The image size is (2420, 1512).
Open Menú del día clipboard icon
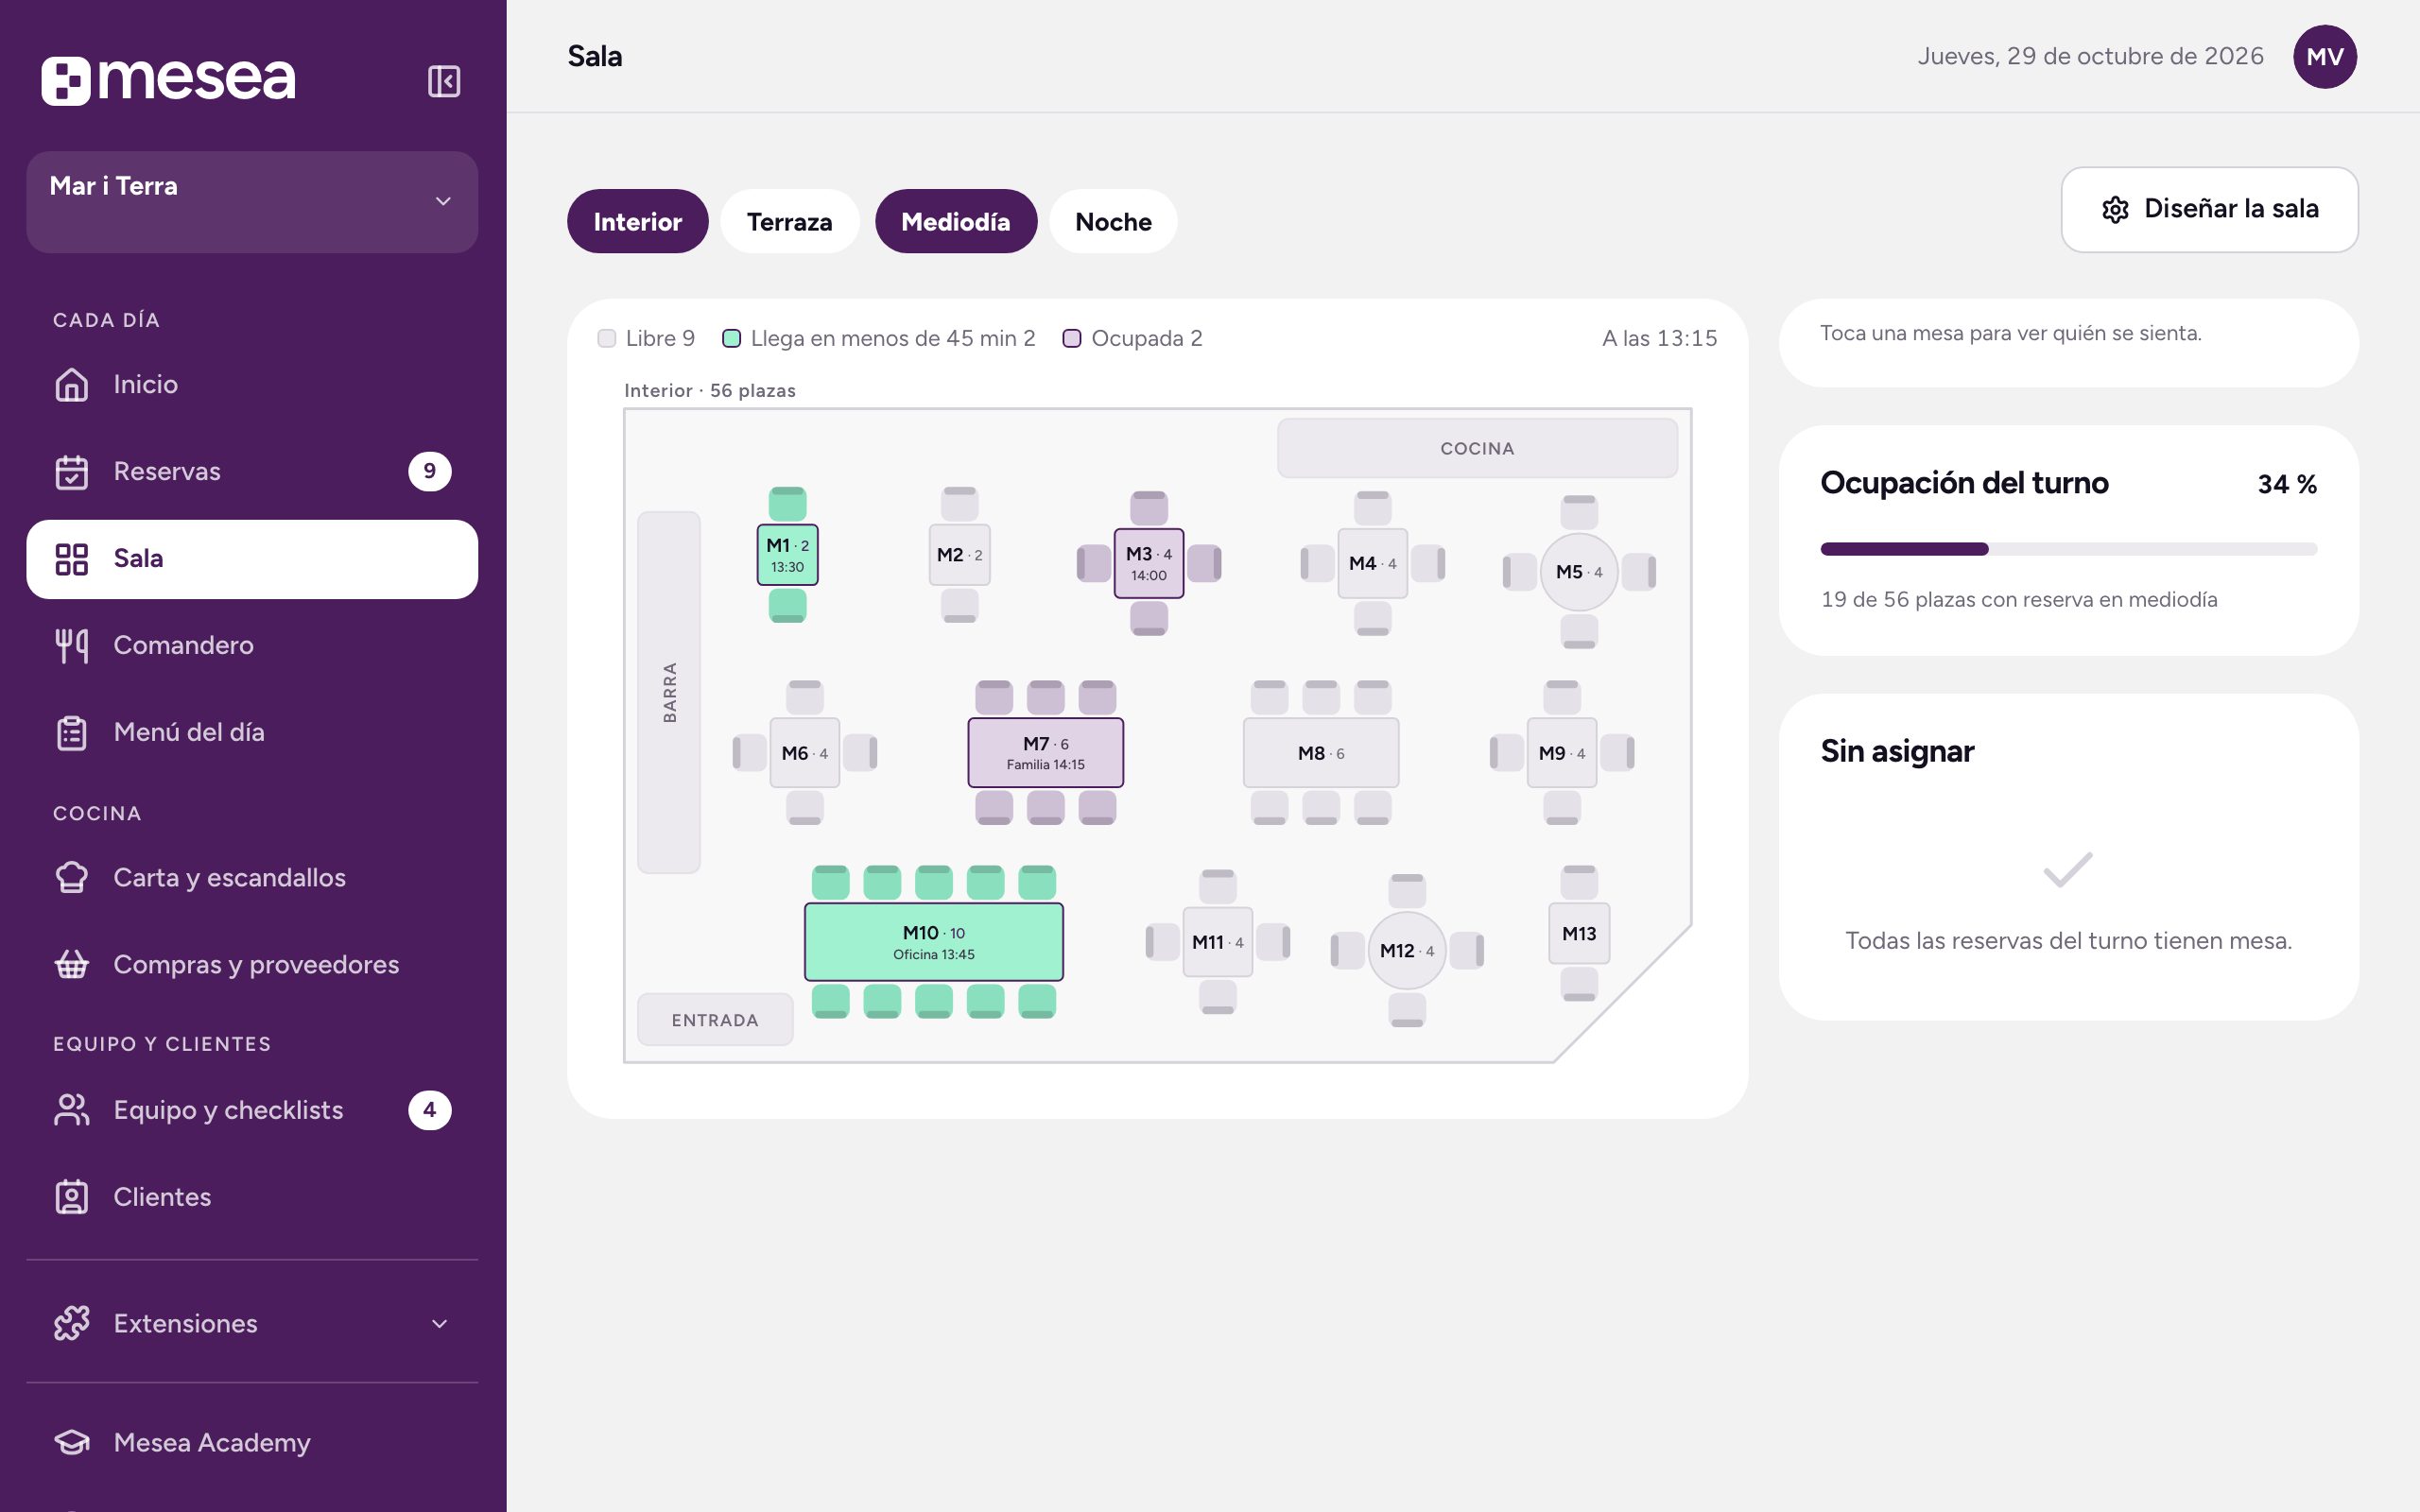72,733
